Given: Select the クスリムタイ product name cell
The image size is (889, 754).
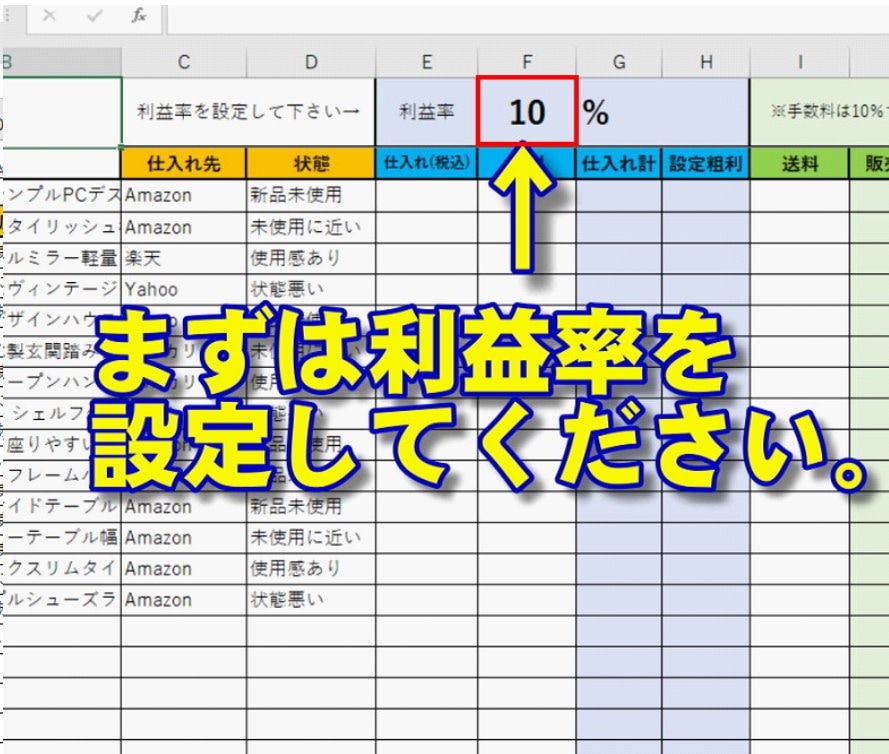Looking at the screenshot, I should click(x=61, y=569).
